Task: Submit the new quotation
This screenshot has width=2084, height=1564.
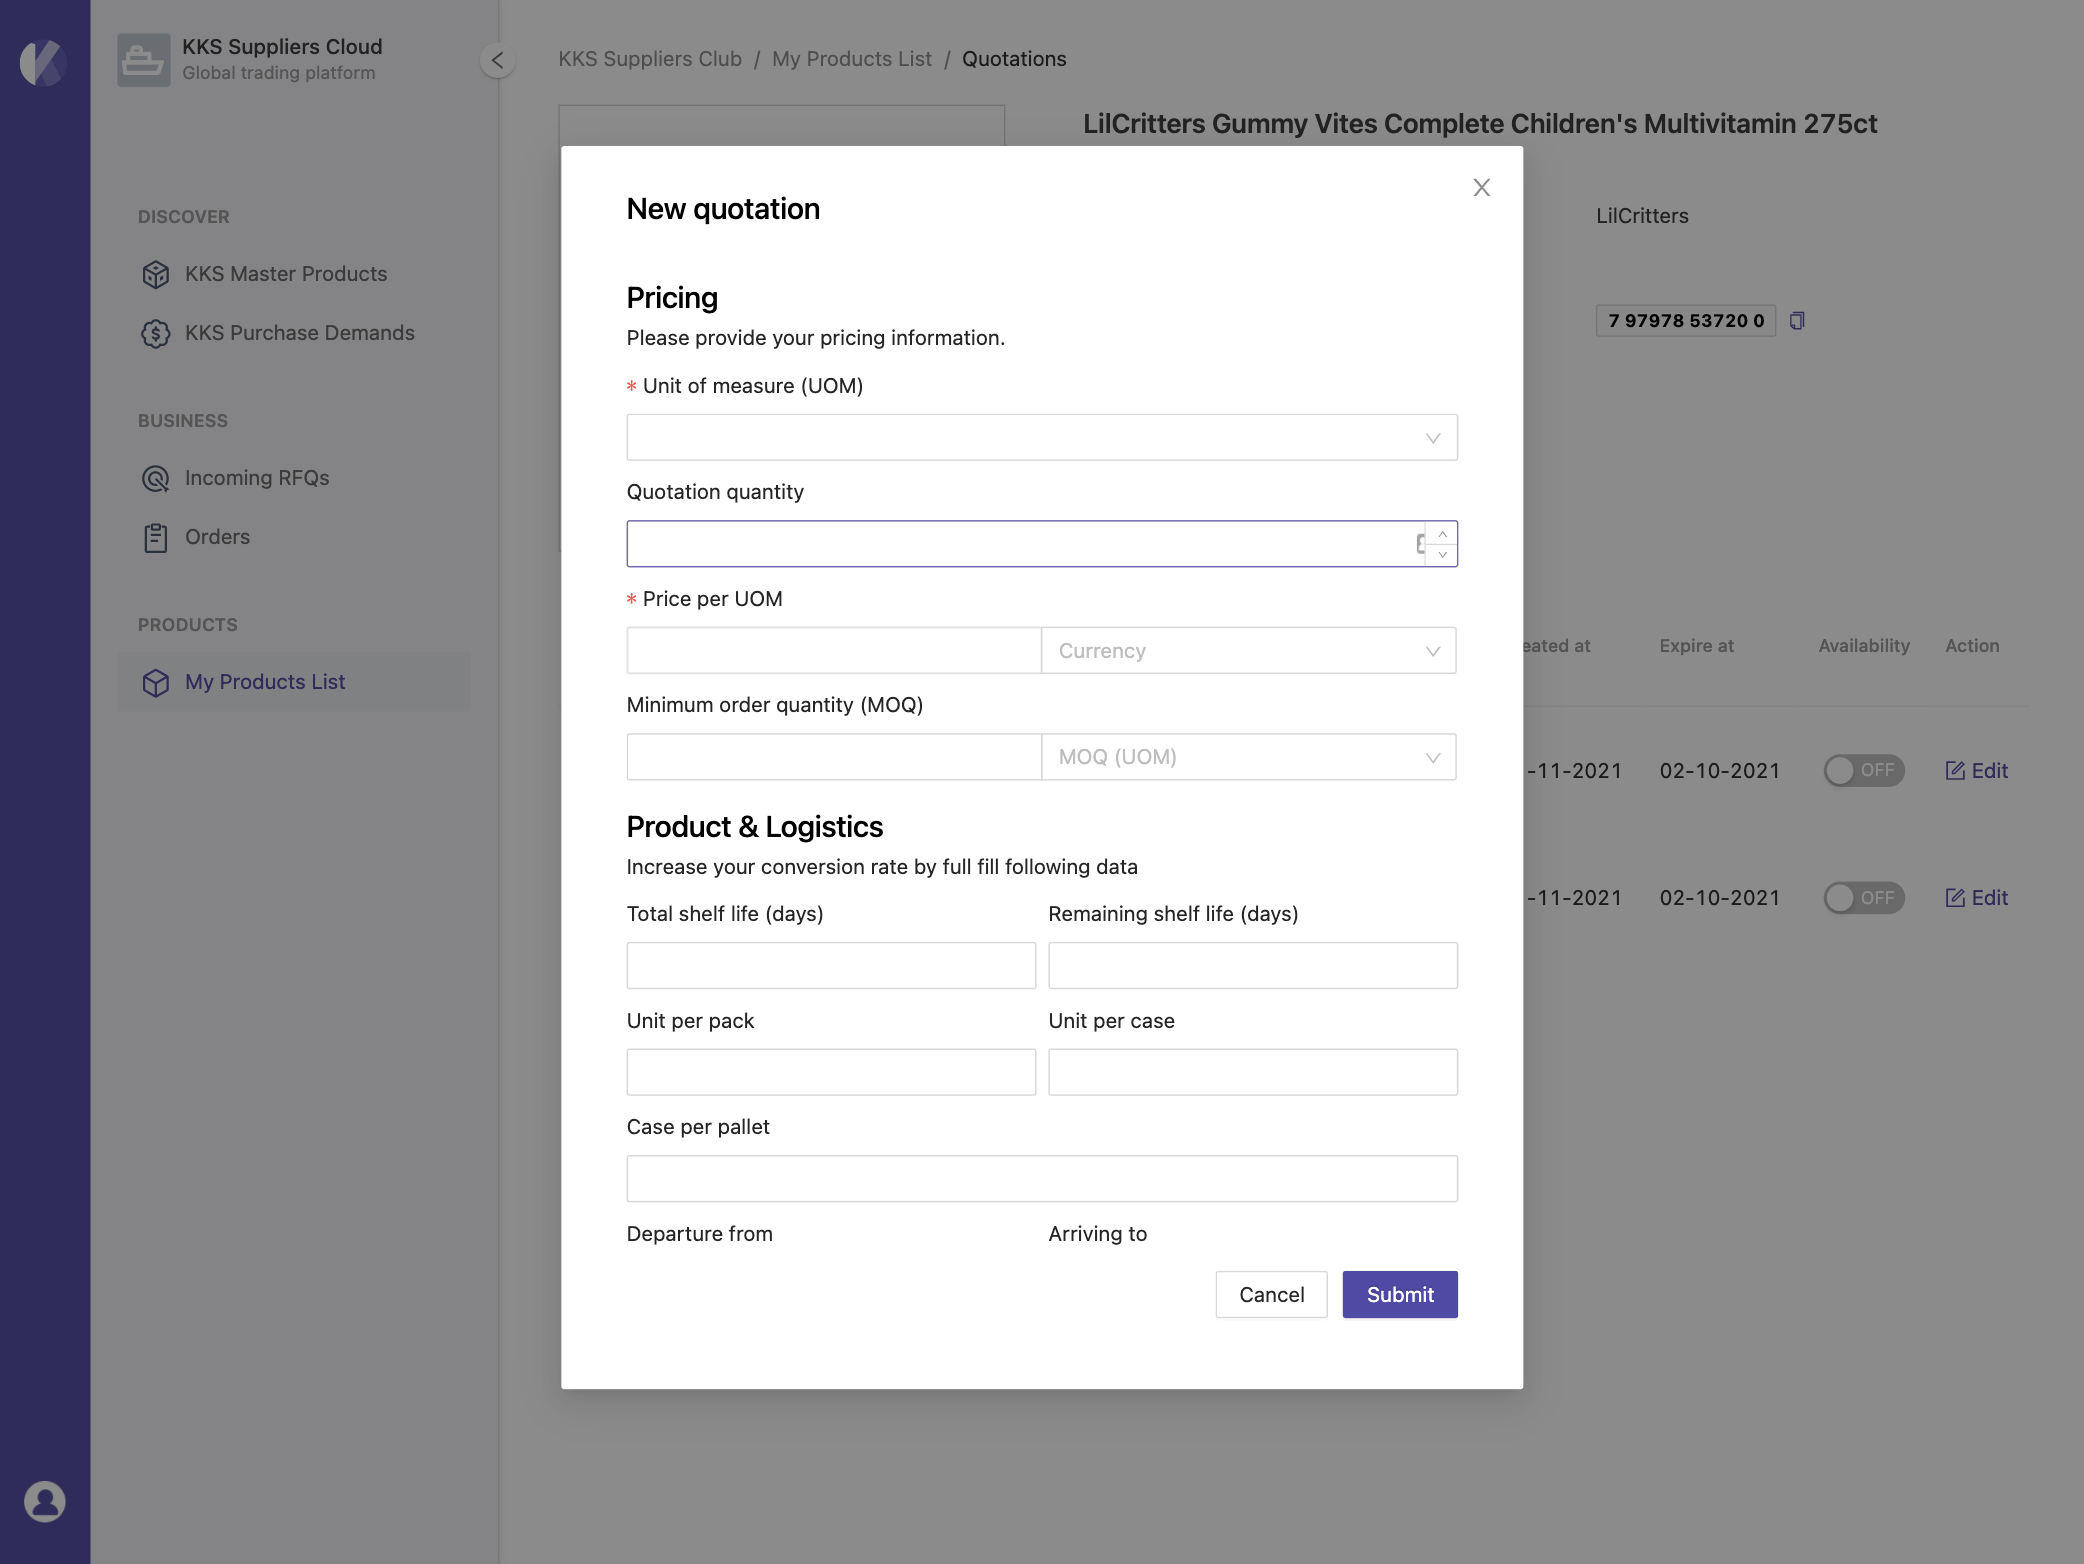Action: pyautogui.click(x=1400, y=1295)
